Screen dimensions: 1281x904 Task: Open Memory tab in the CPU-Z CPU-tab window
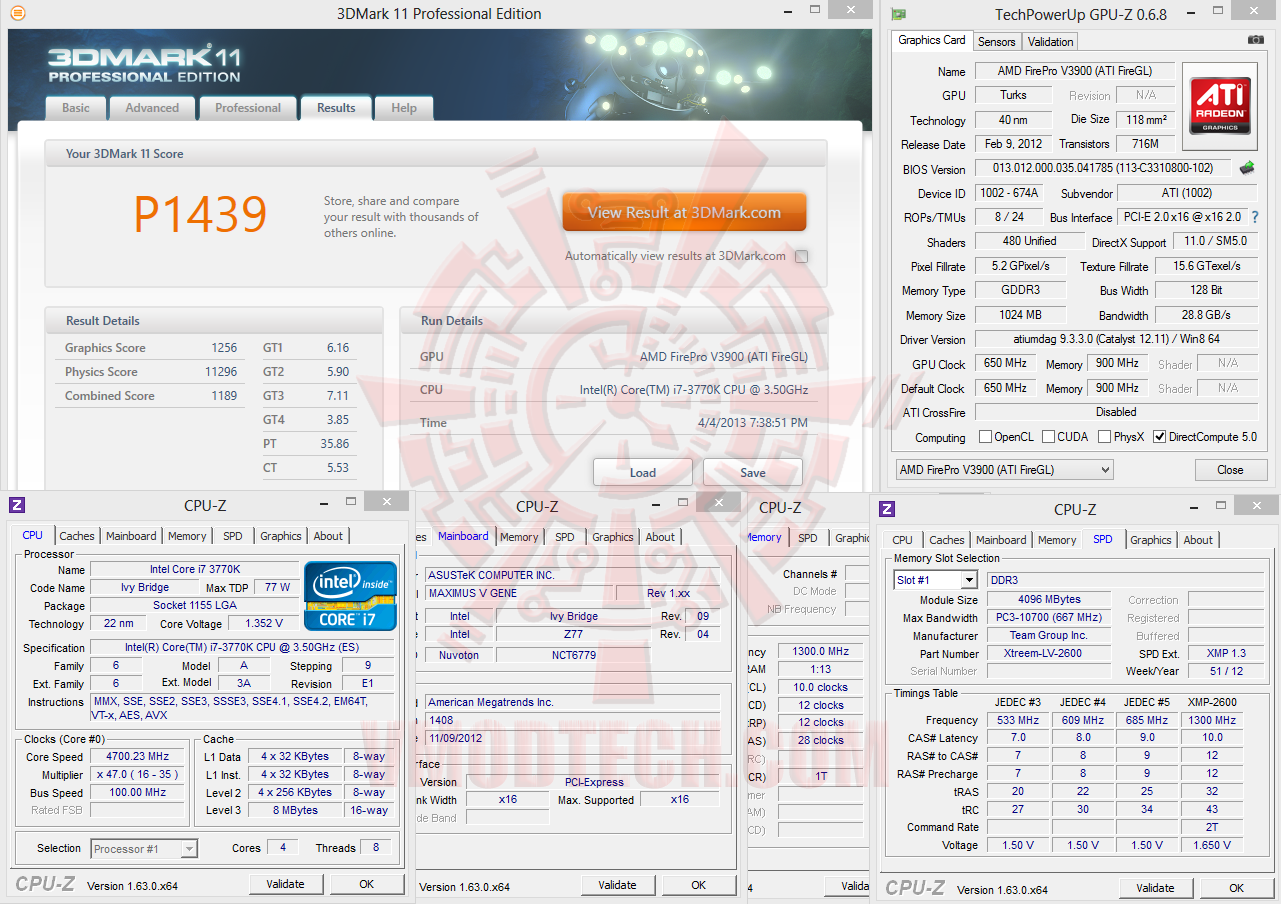[187, 536]
